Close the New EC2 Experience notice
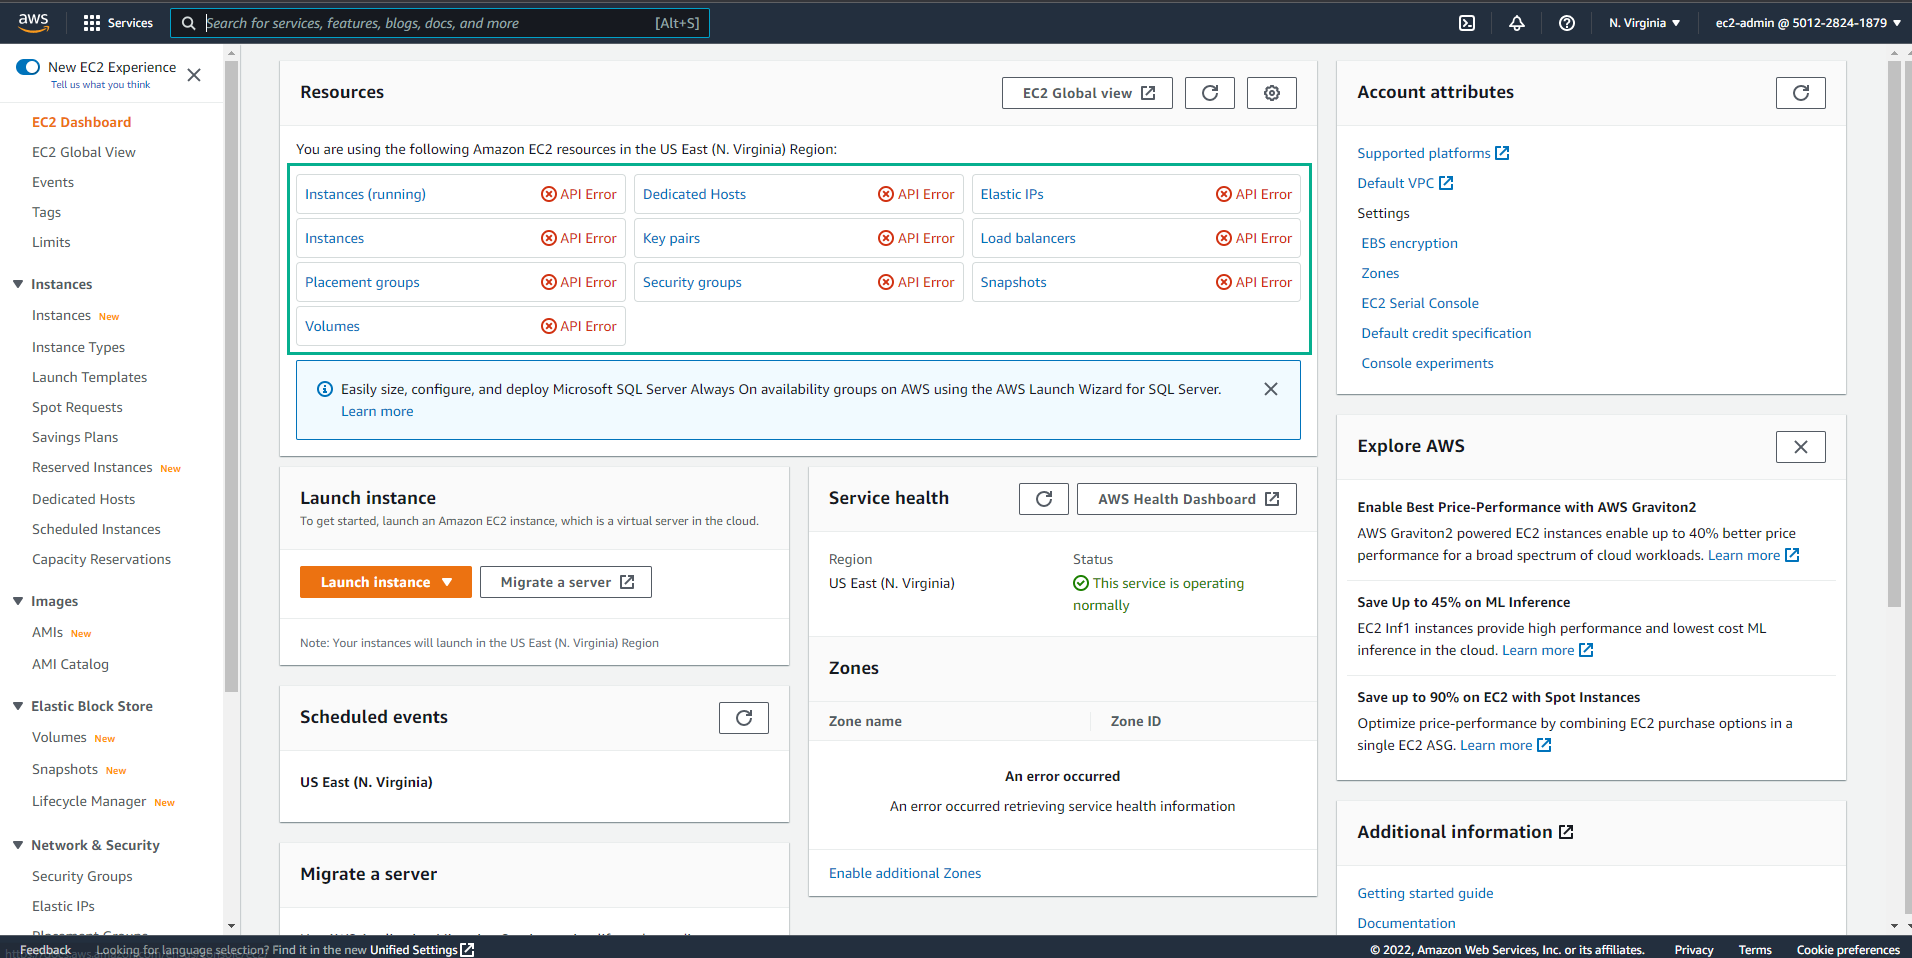This screenshot has width=1912, height=958. [194, 75]
